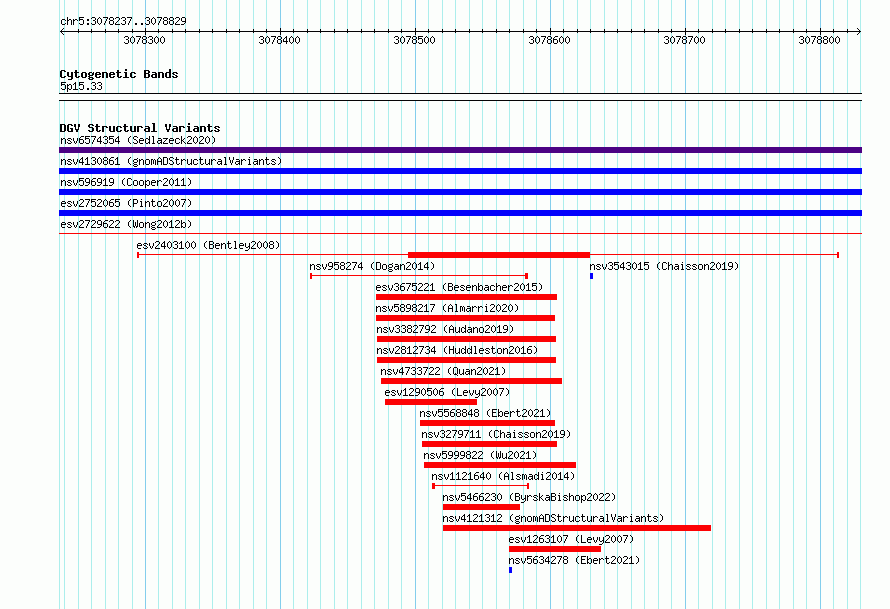
Task: Open the nsv5568848 (Ebert2021) label
Action: point(485,413)
